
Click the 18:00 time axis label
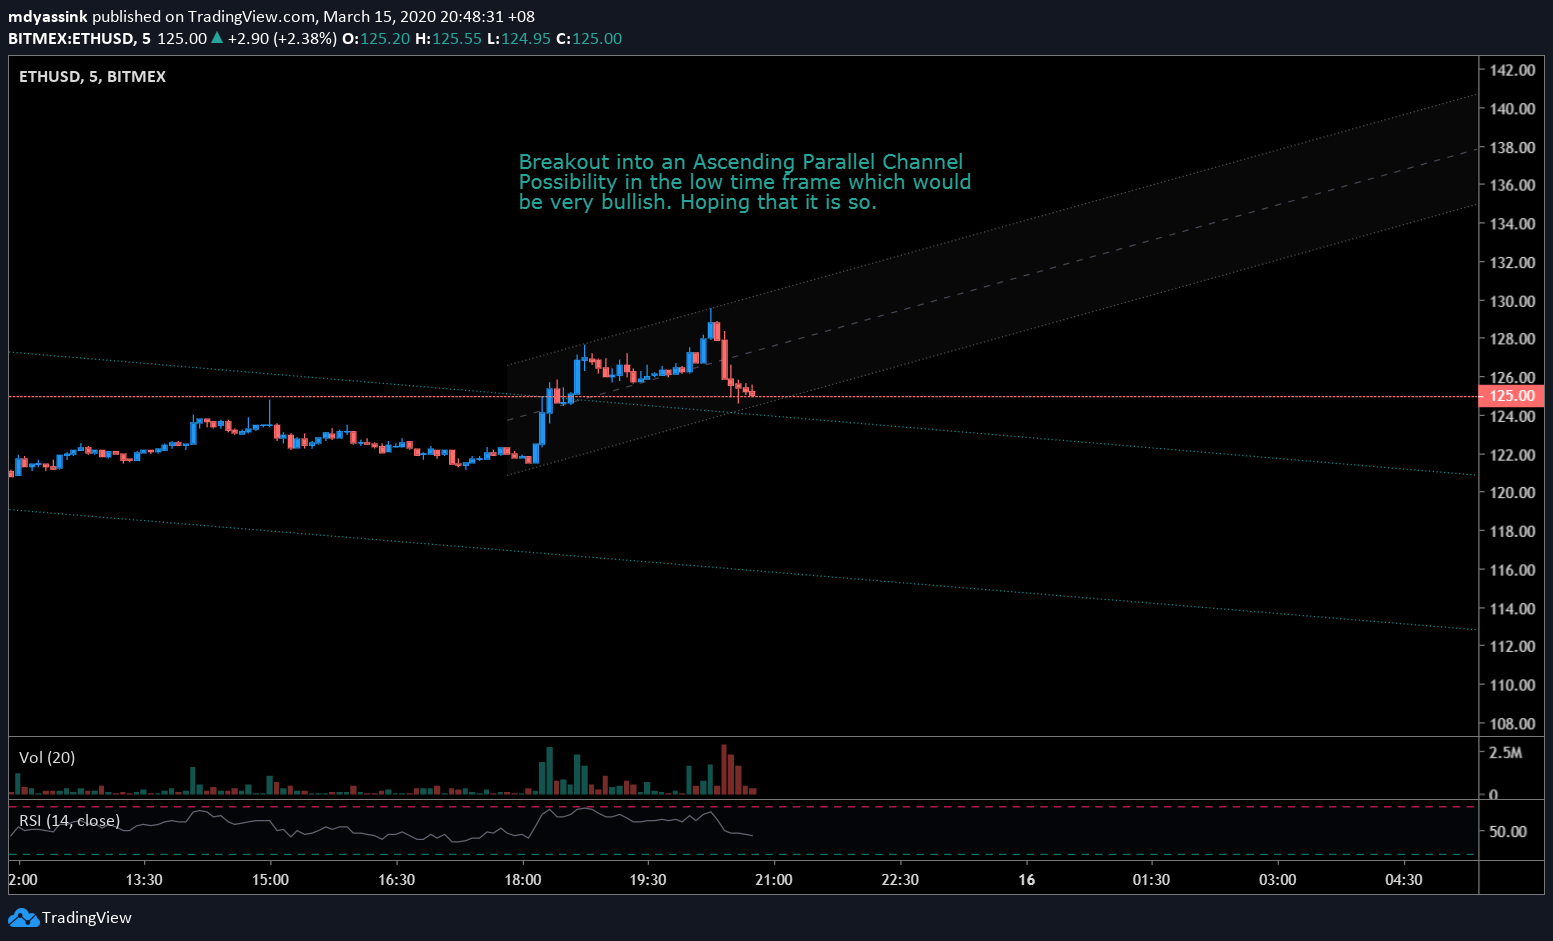click(522, 880)
